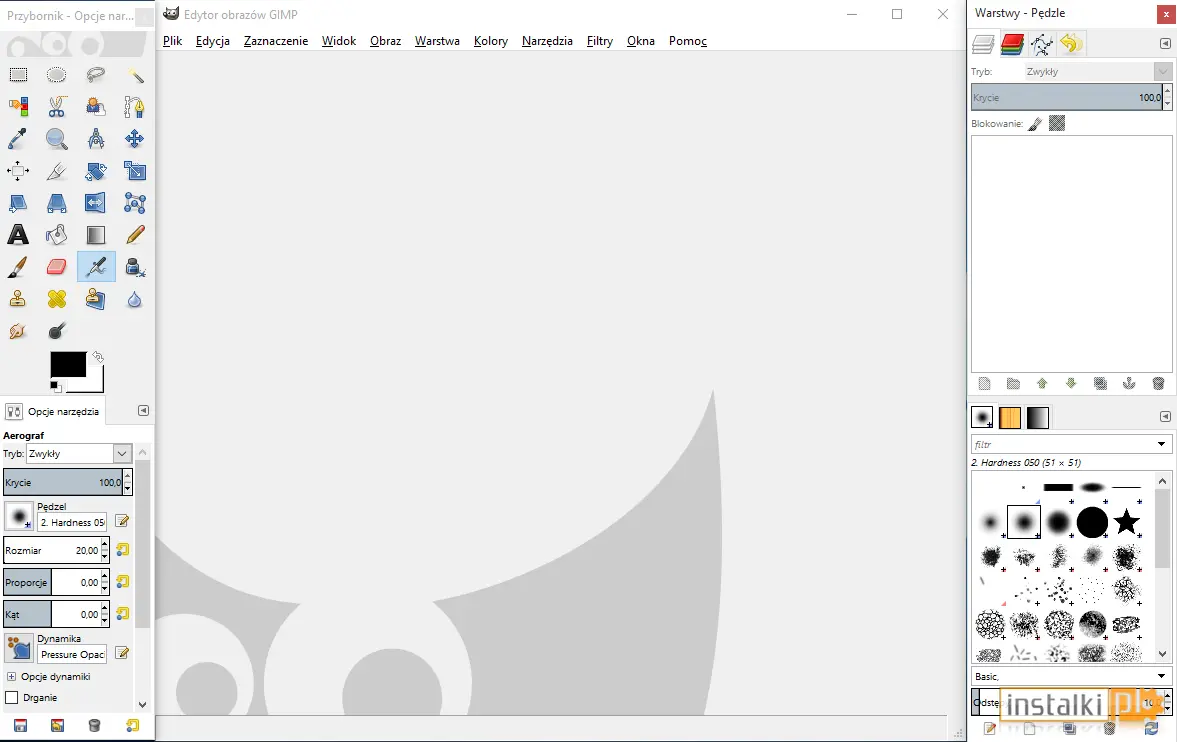
Task: Pick the Move tool
Action: pyautogui.click(x=134, y=138)
